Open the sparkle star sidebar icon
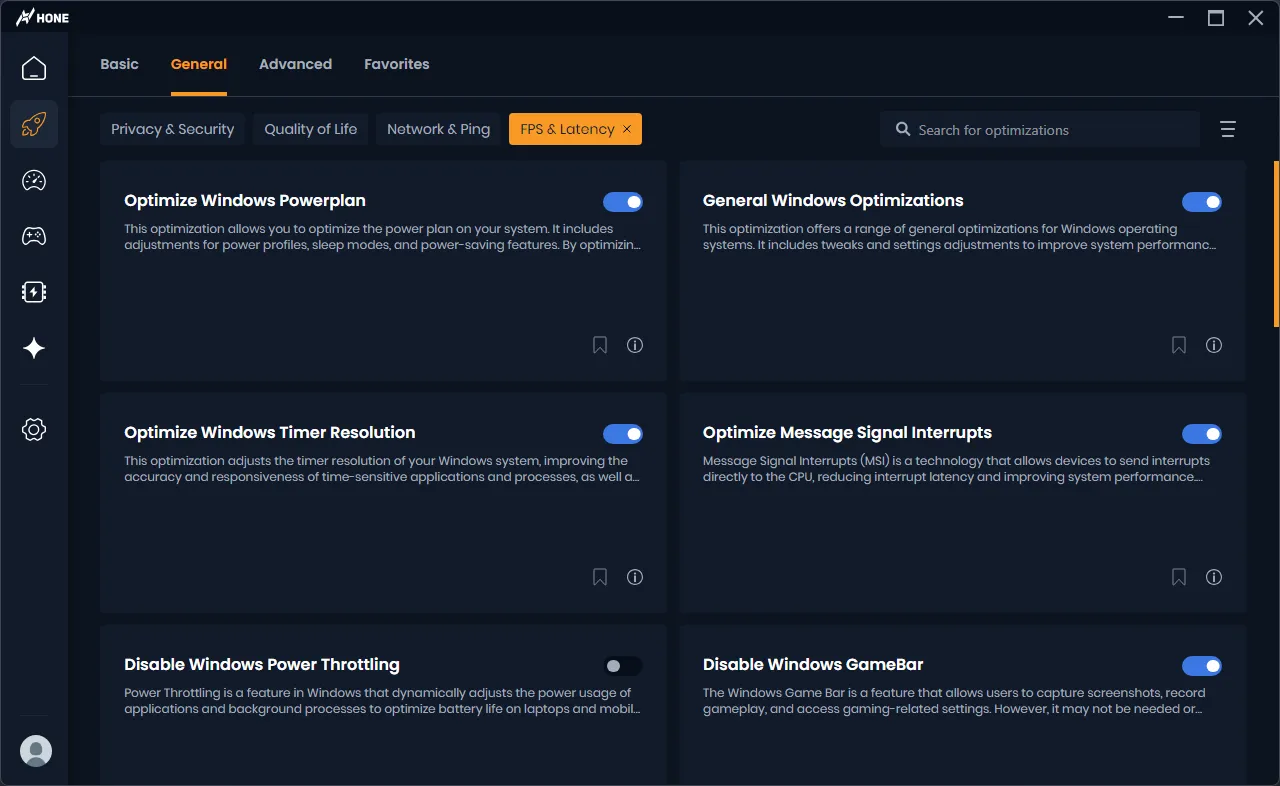1280x786 pixels. click(34, 348)
